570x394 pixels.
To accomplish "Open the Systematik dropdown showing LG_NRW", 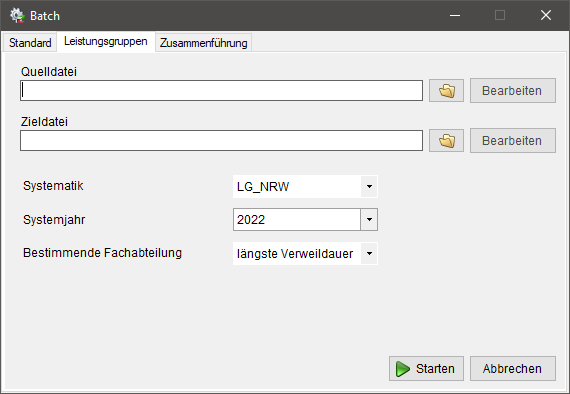I will (305, 186).
